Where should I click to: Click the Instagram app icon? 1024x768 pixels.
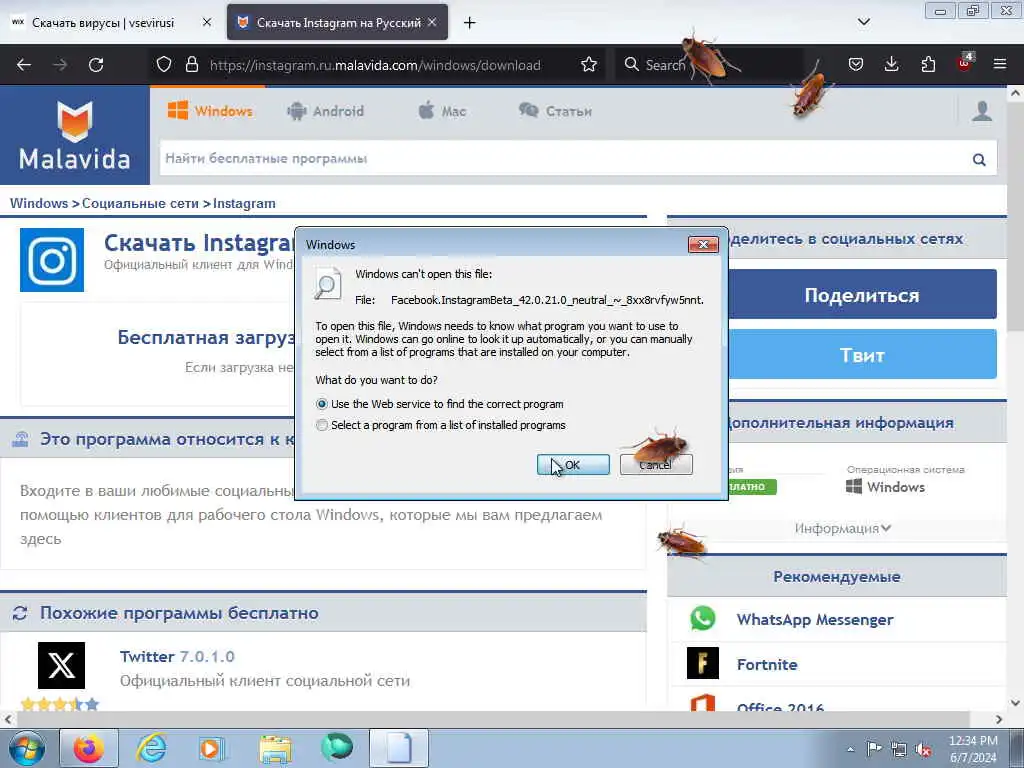tap(52, 260)
